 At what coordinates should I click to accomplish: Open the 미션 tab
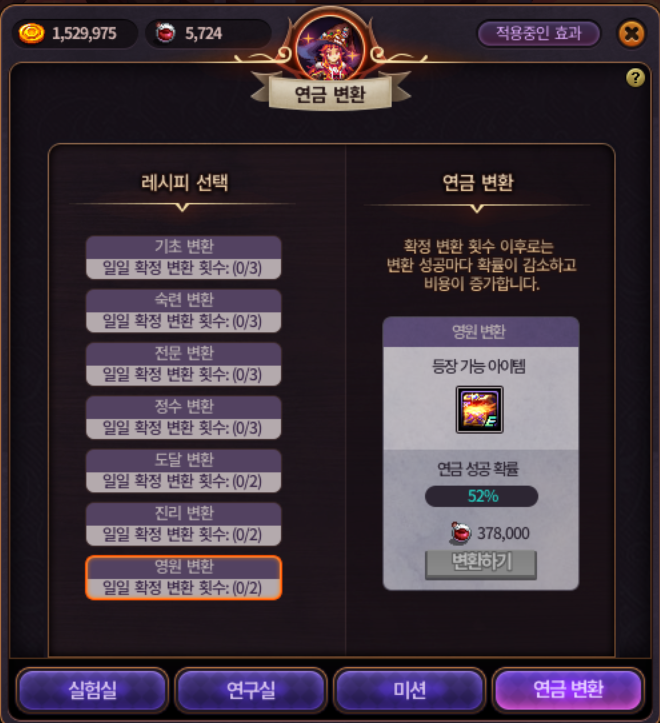(410, 690)
